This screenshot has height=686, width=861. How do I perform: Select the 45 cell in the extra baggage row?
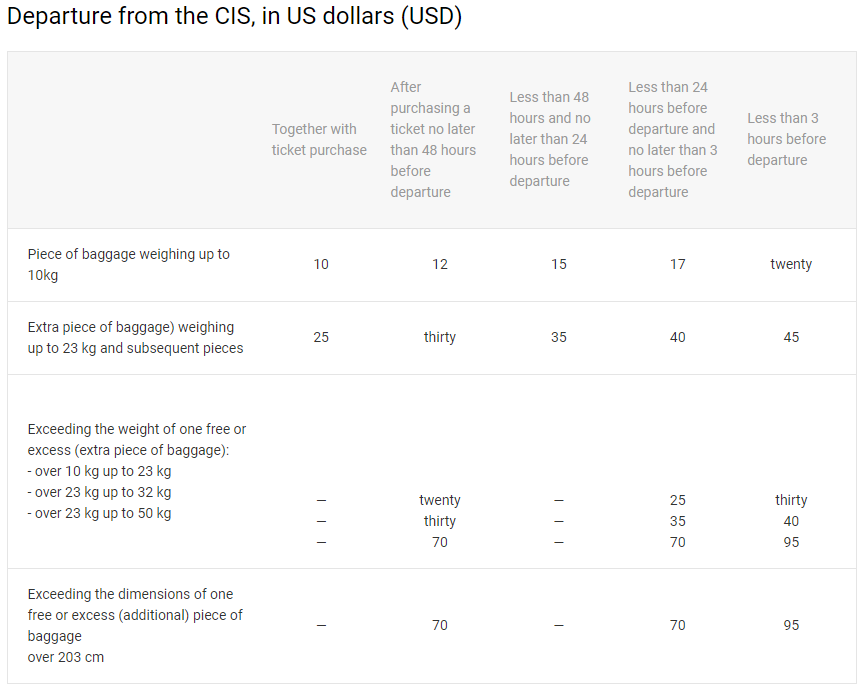point(791,338)
